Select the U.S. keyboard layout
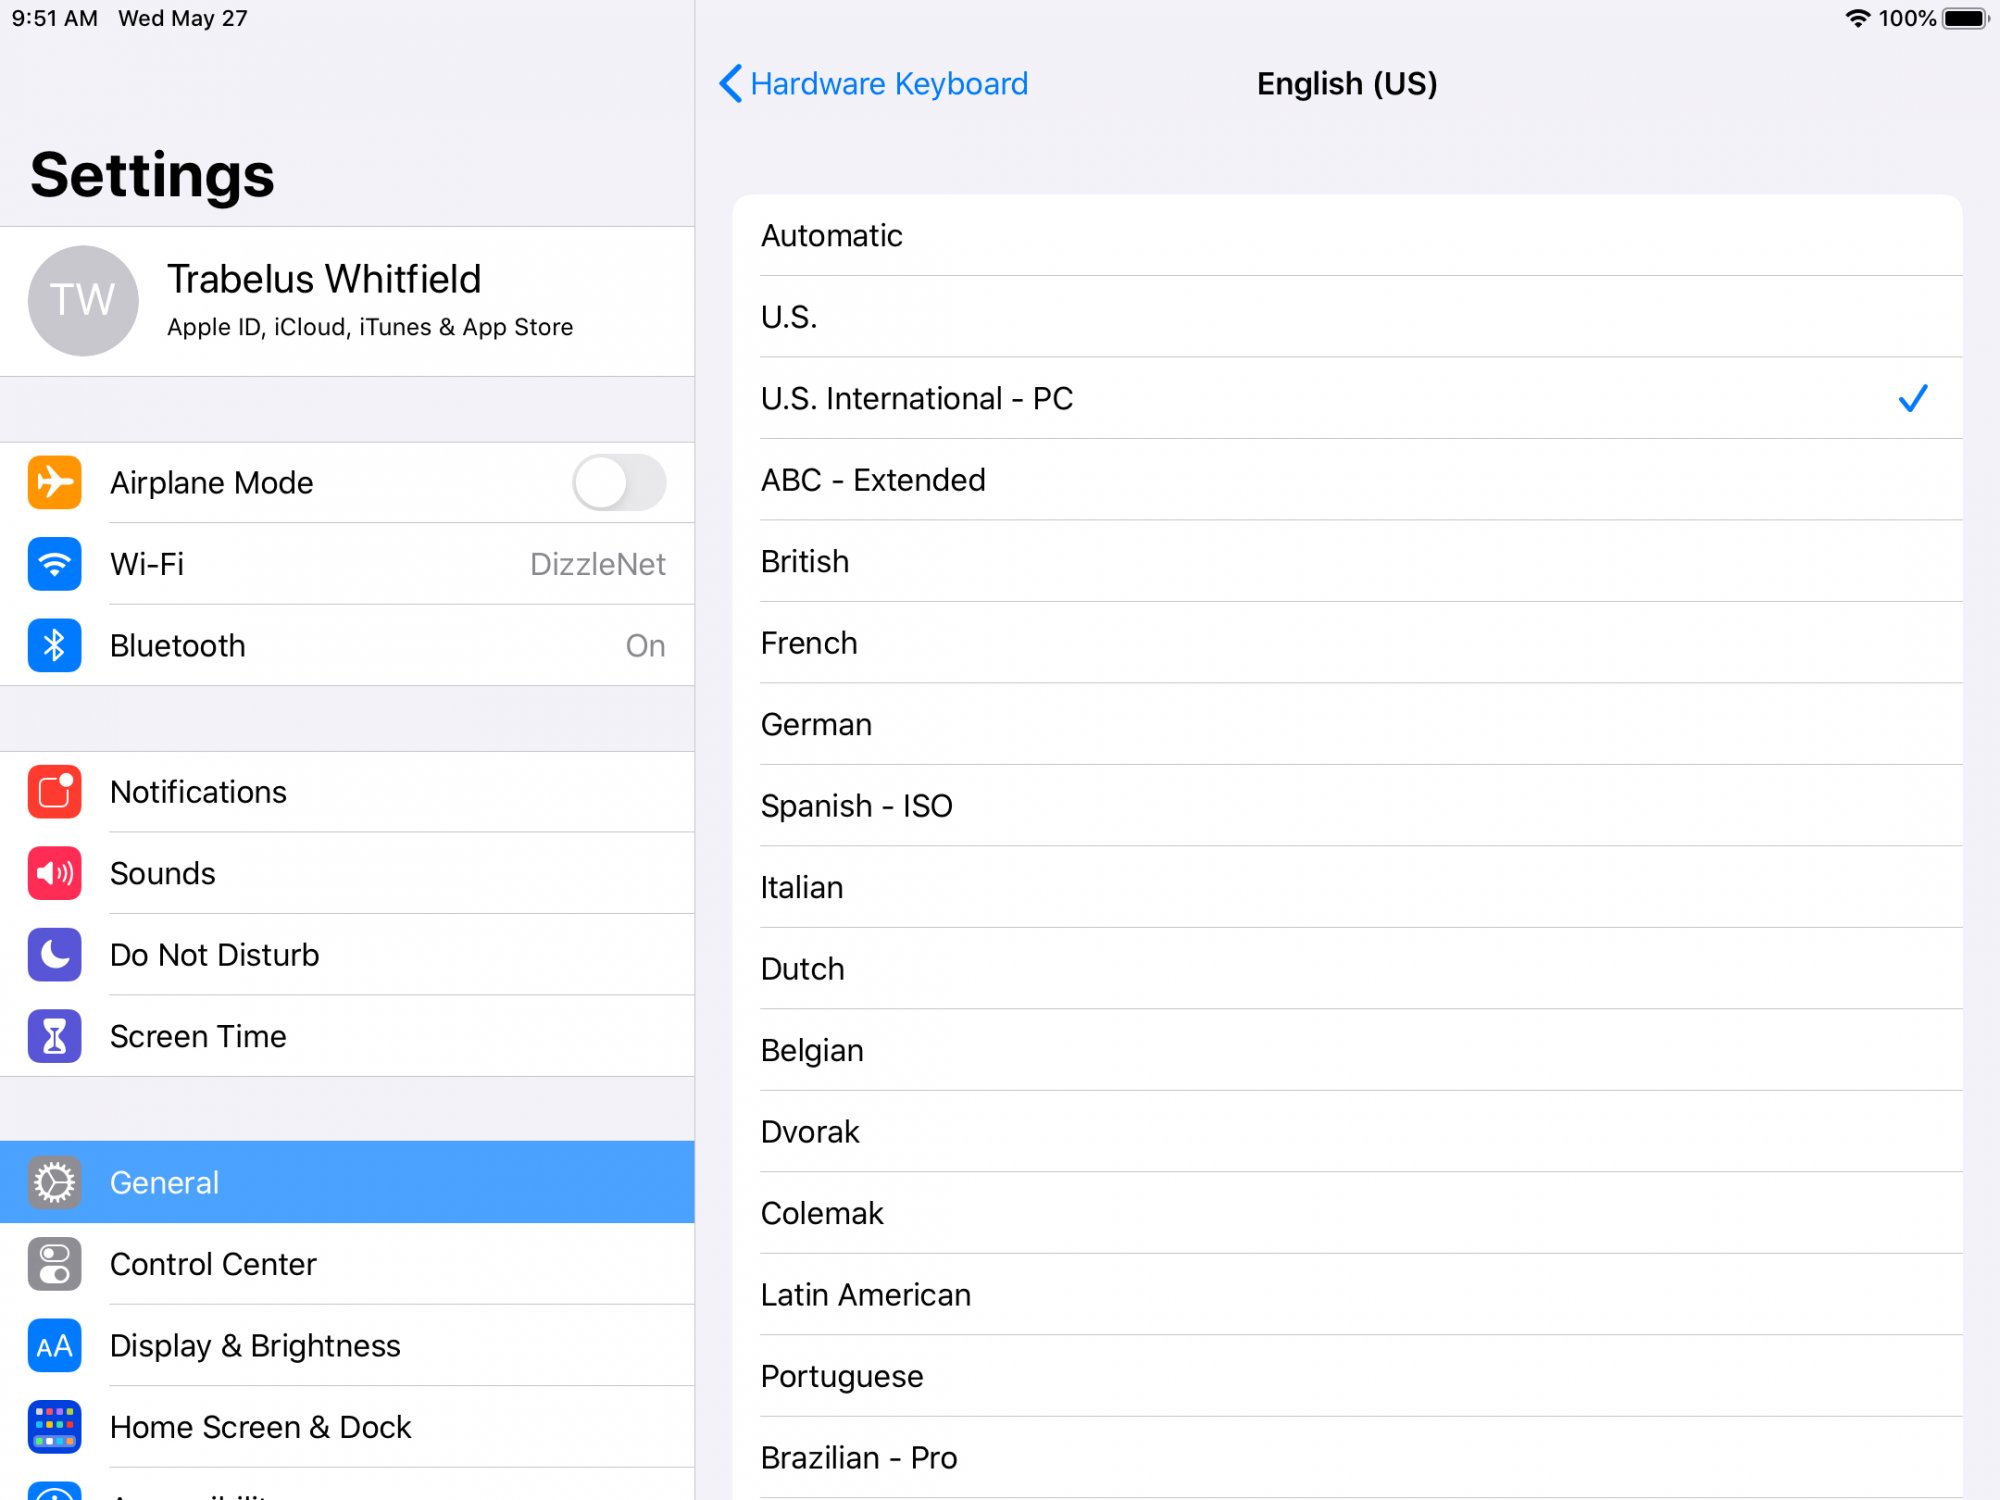Viewport: 2000px width, 1500px height. (x=1346, y=317)
